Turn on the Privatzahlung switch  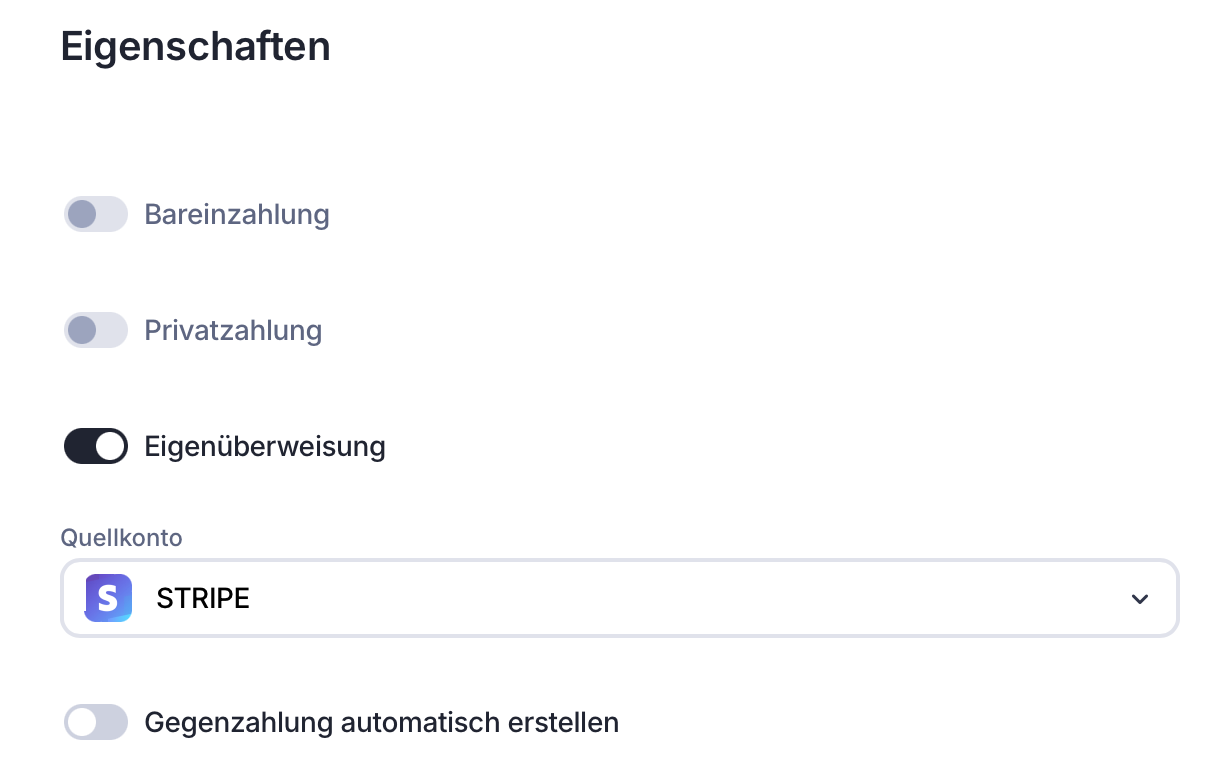pyautogui.click(x=96, y=330)
